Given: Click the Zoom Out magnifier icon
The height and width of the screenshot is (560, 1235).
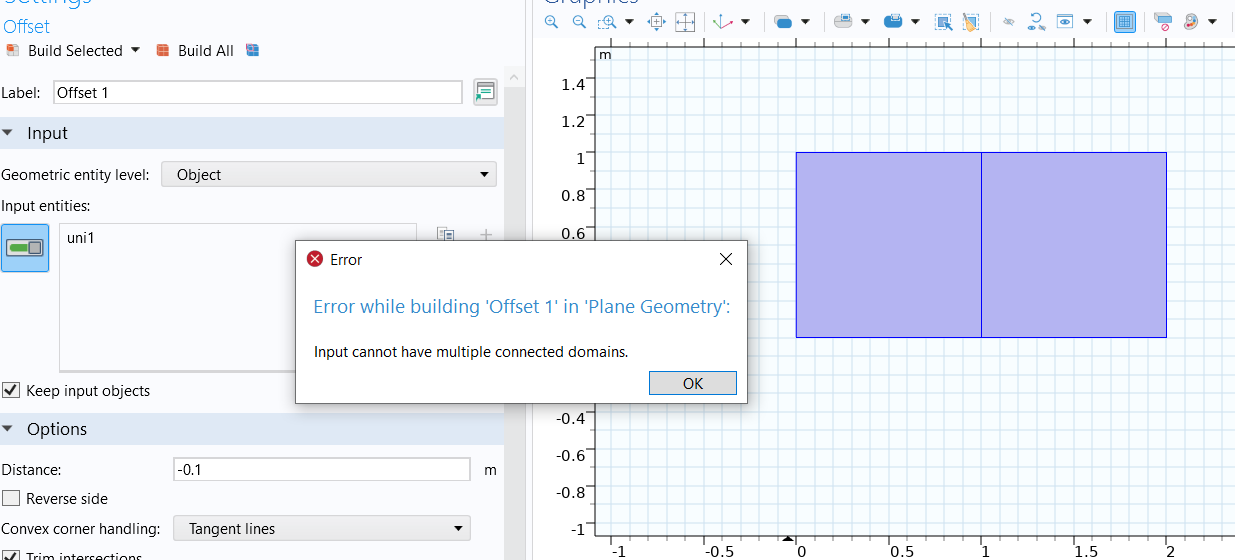Looking at the screenshot, I should coord(579,22).
